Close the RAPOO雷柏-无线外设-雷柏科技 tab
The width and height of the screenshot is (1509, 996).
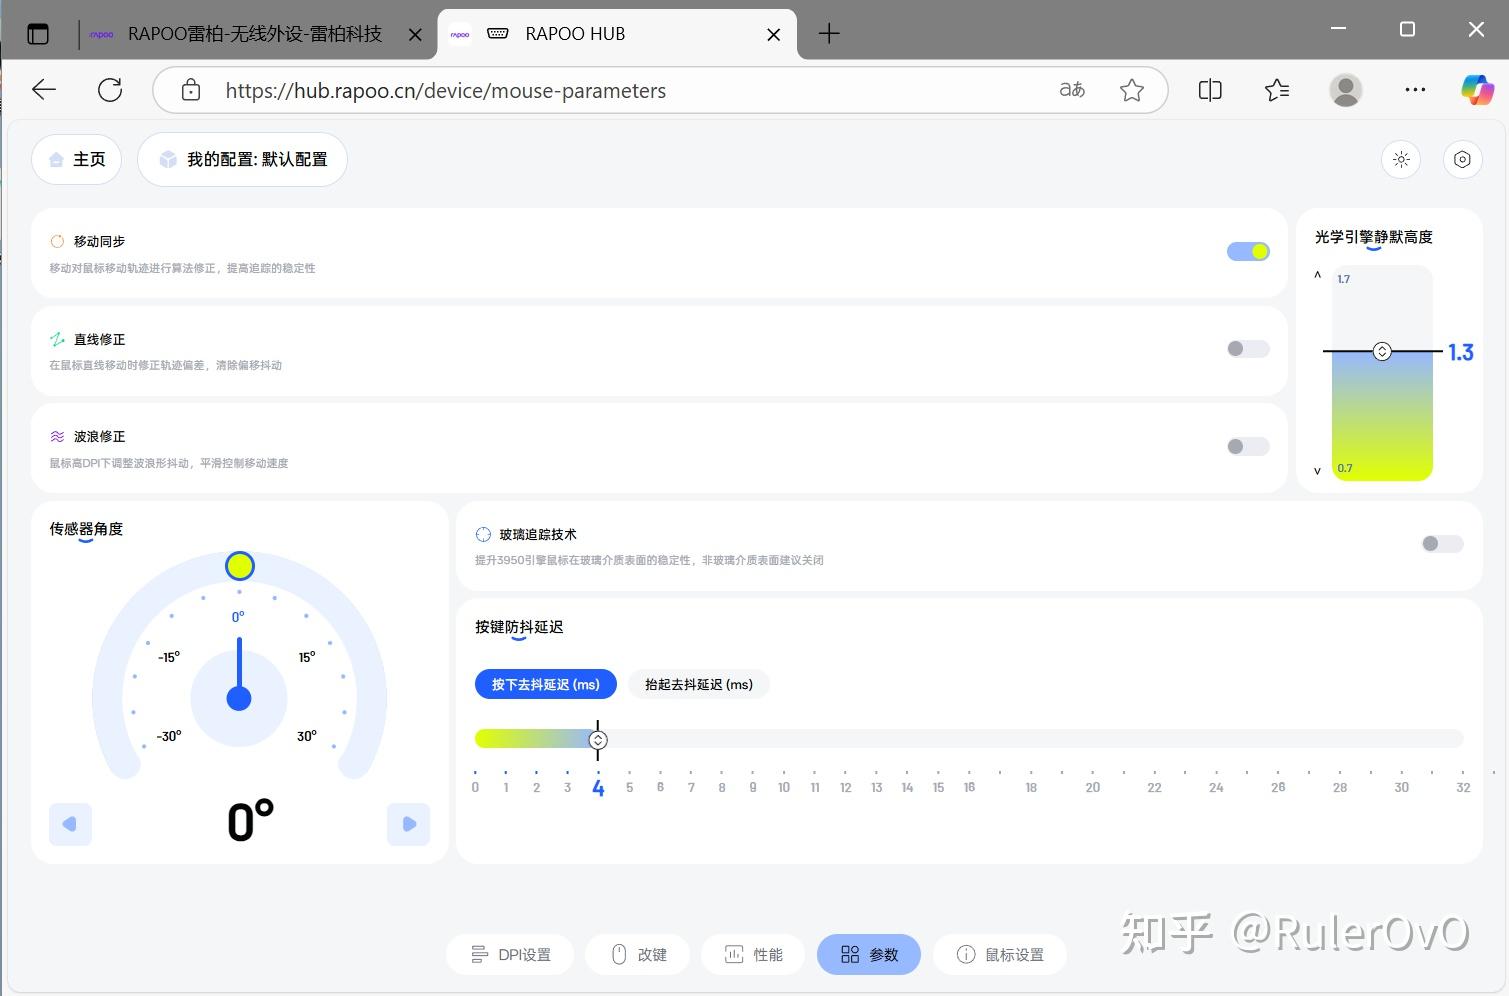[x=415, y=34]
